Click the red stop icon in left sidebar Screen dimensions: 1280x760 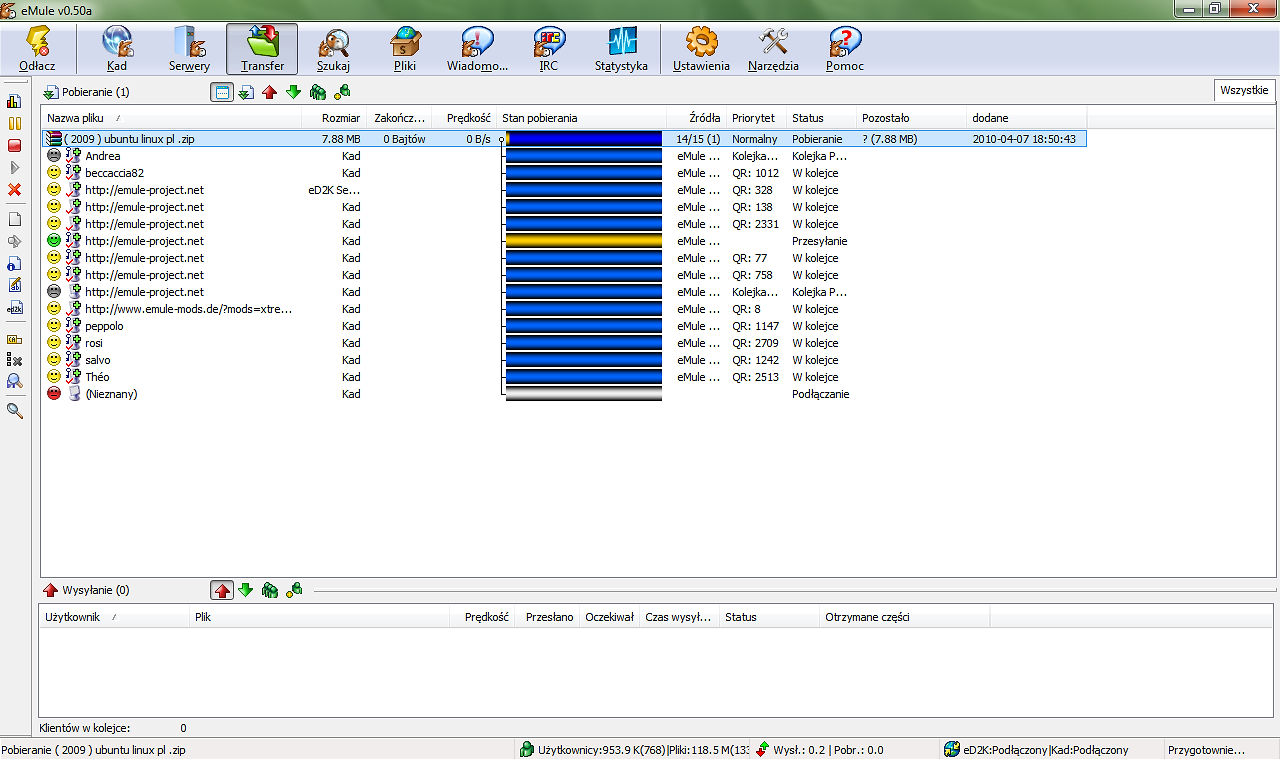15,145
